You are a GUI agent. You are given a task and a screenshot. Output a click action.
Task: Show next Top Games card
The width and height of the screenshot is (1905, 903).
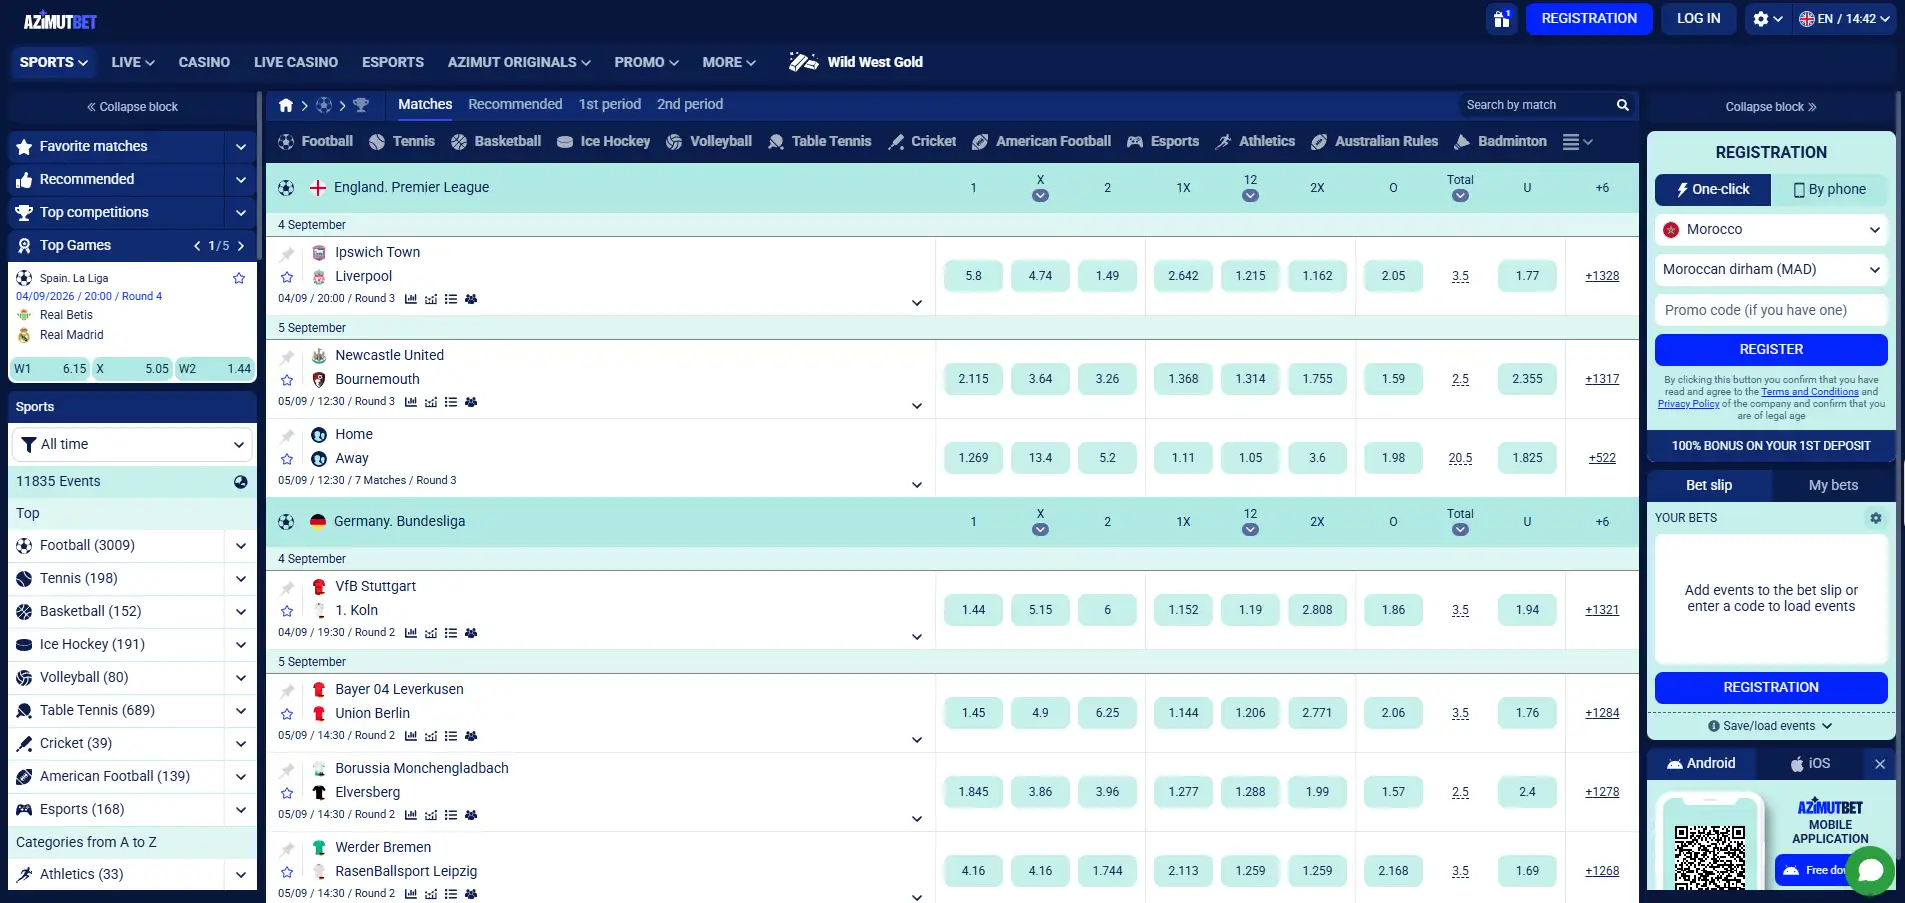click(241, 246)
